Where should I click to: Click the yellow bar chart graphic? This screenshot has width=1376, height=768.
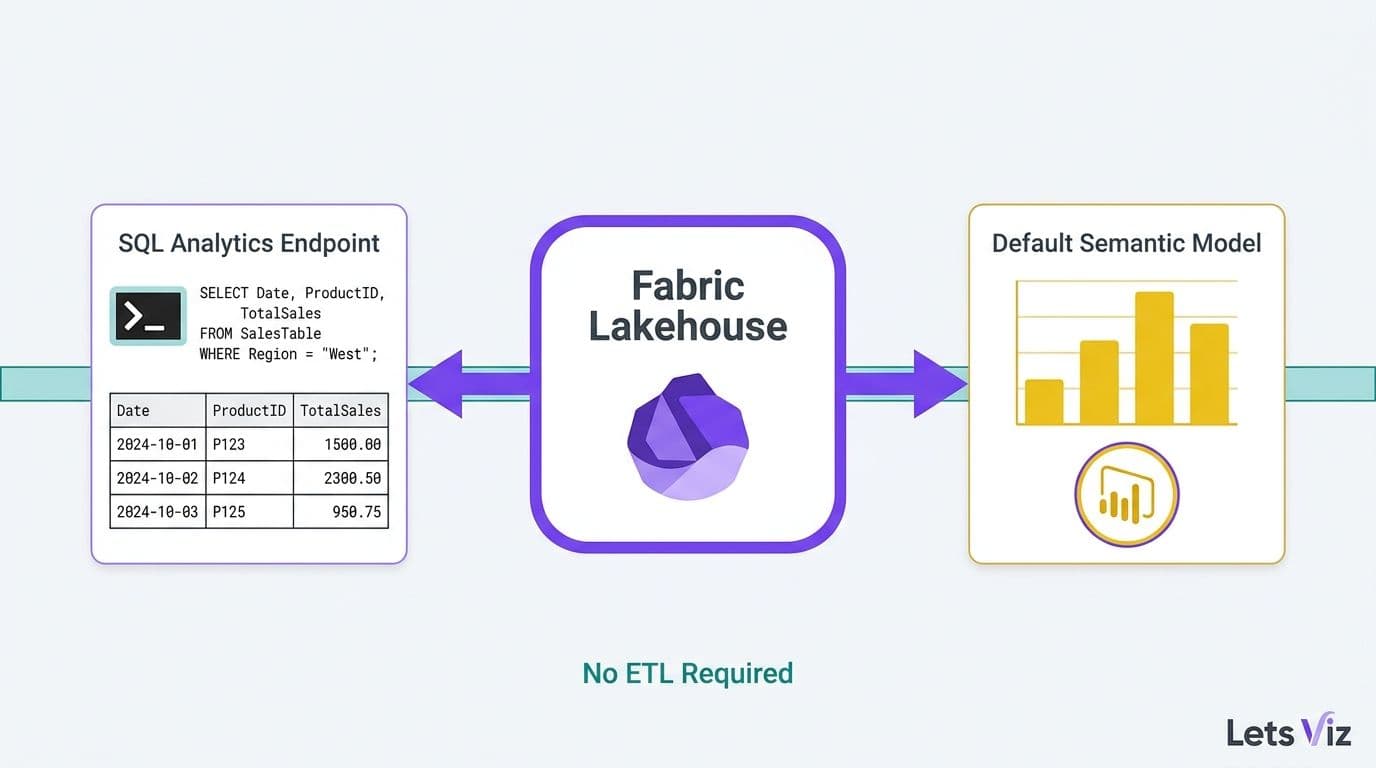click(1126, 353)
